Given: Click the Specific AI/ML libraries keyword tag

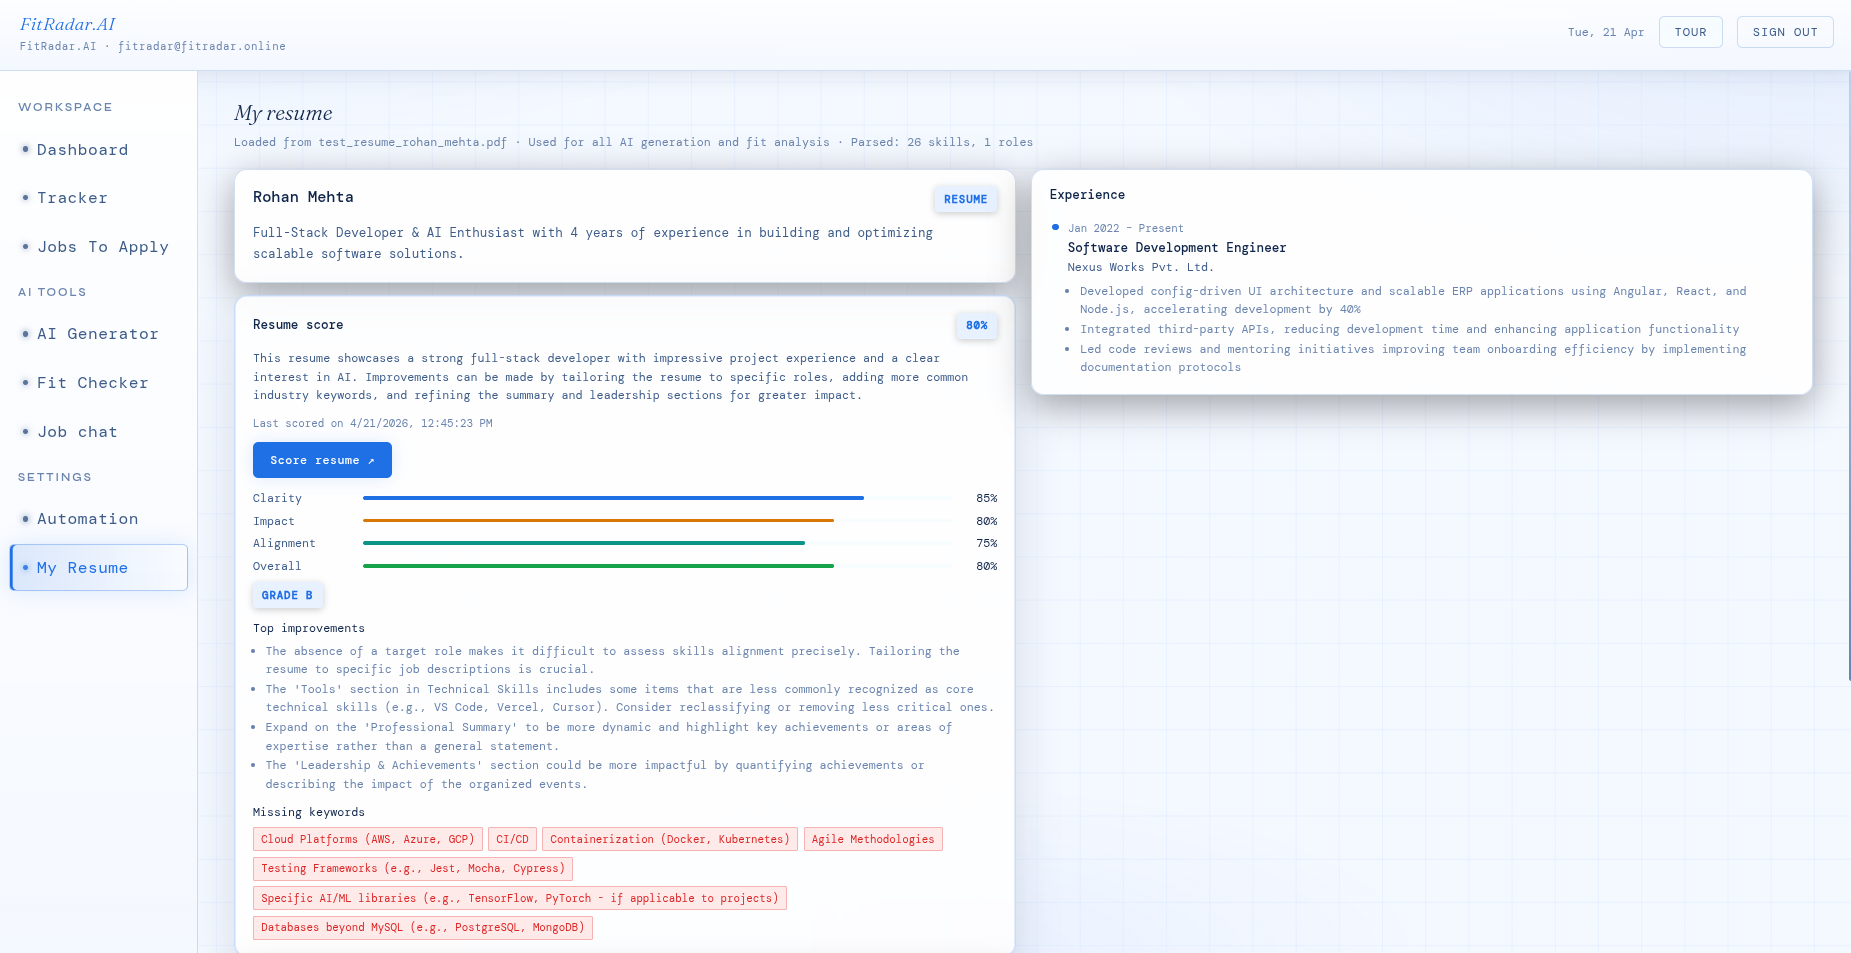Looking at the screenshot, I should [520, 898].
